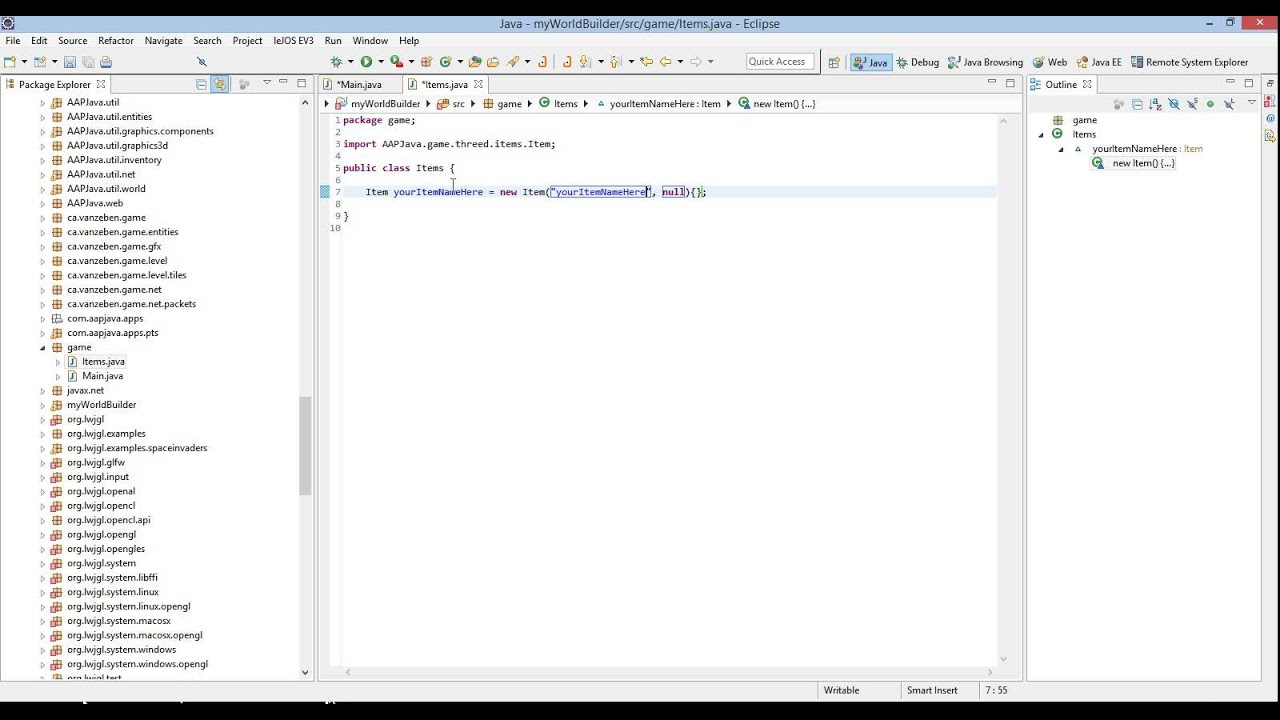The width and height of the screenshot is (1280, 720).
Task: Open the Run button dropdown arrow
Action: 381,62
